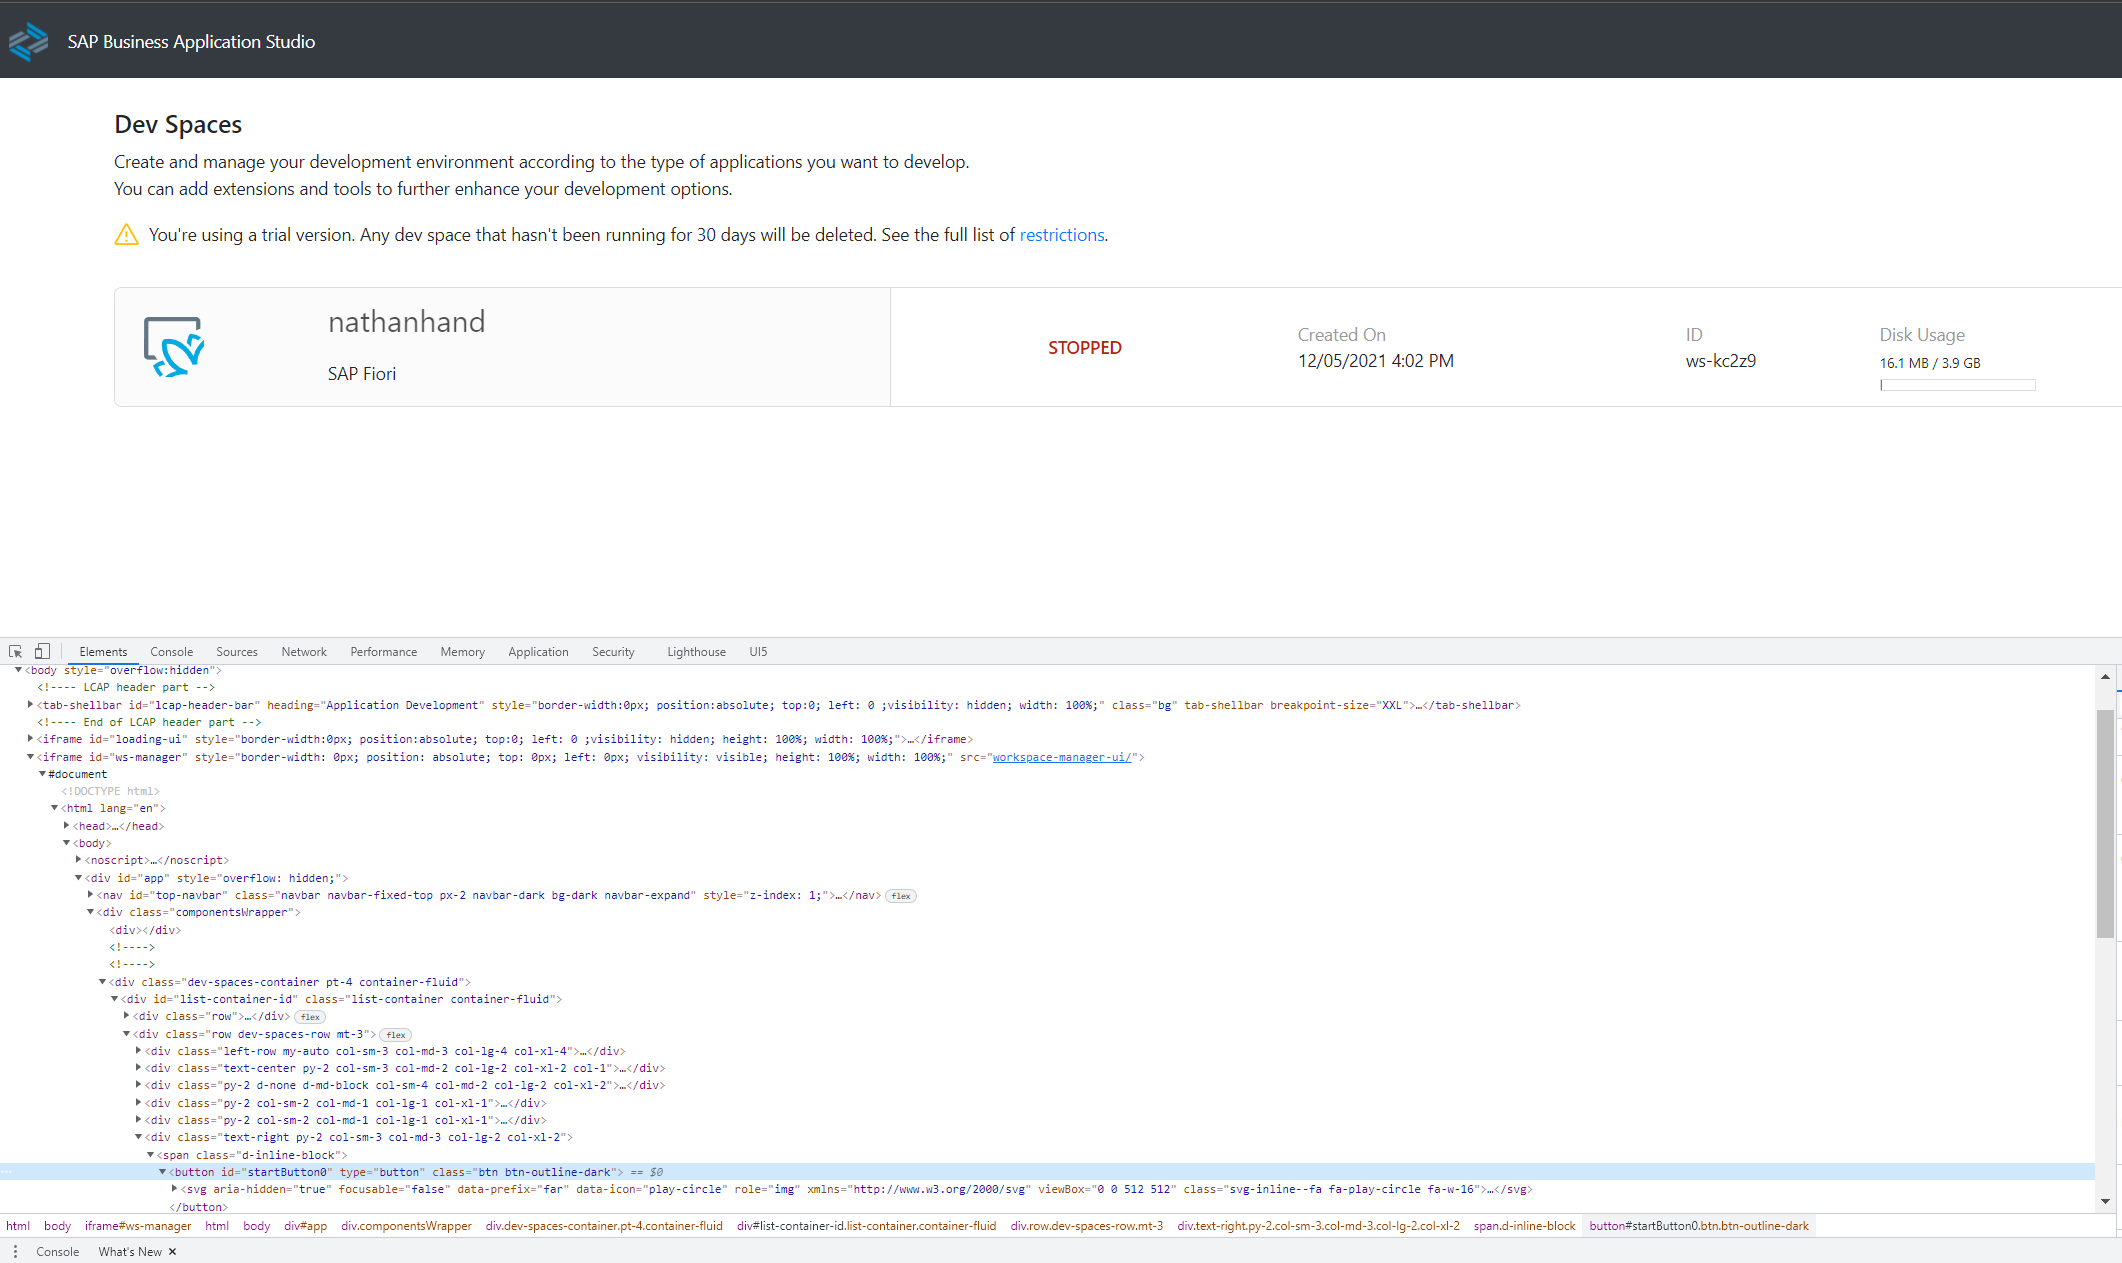Select the div#app breadcrumb
The image size is (2122, 1263).
pos(305,1226)
